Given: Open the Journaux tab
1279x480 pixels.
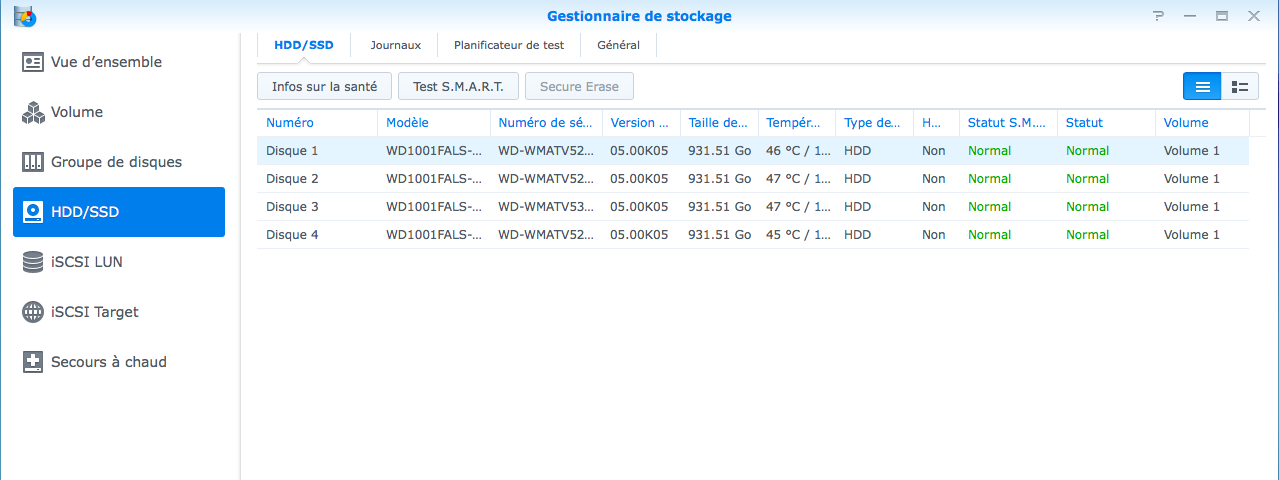Looking at the screenshot, I should [x=395, y=45].
